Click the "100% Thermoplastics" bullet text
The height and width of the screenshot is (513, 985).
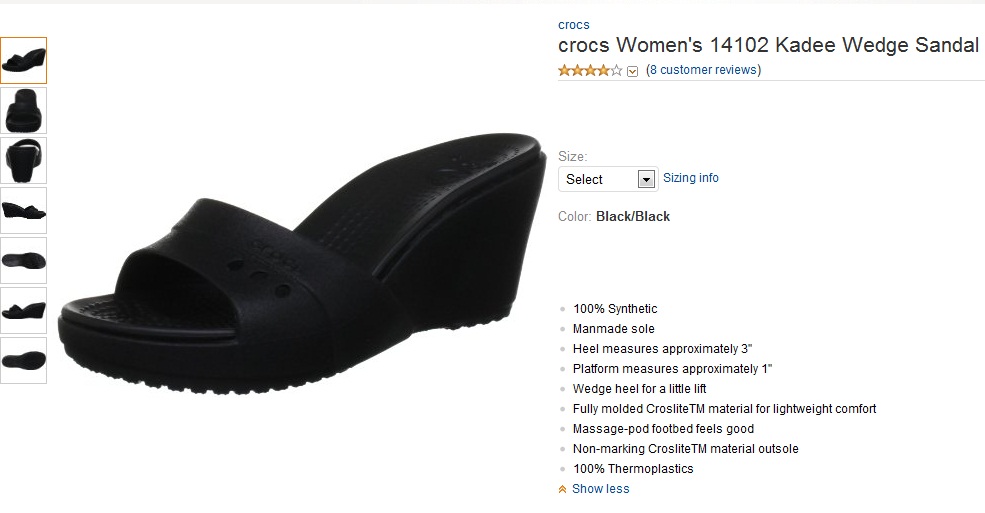(633, 469)
